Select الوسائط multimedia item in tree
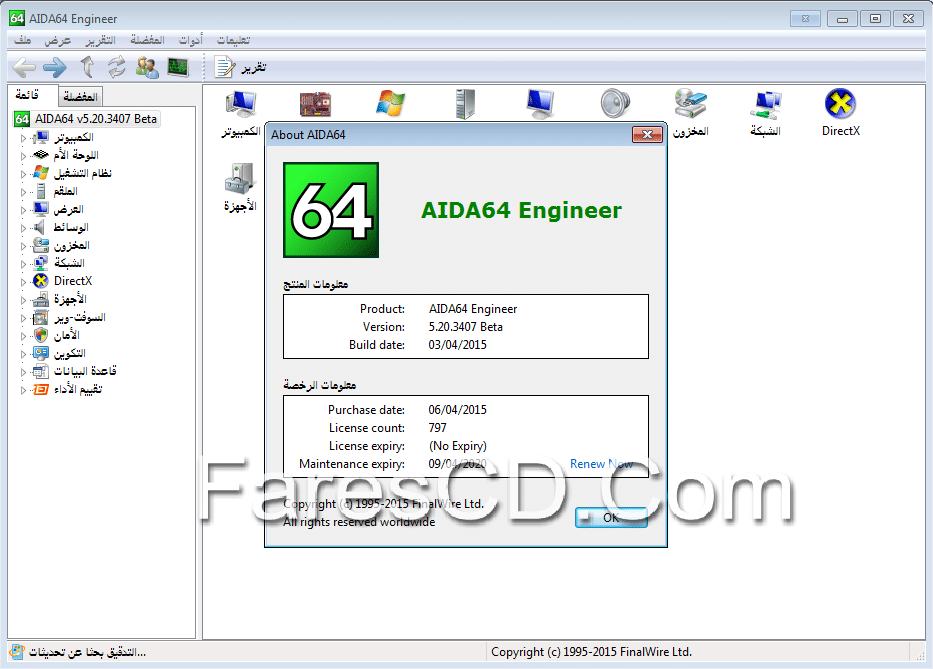The image size is (933, 669). pos(71,227)
